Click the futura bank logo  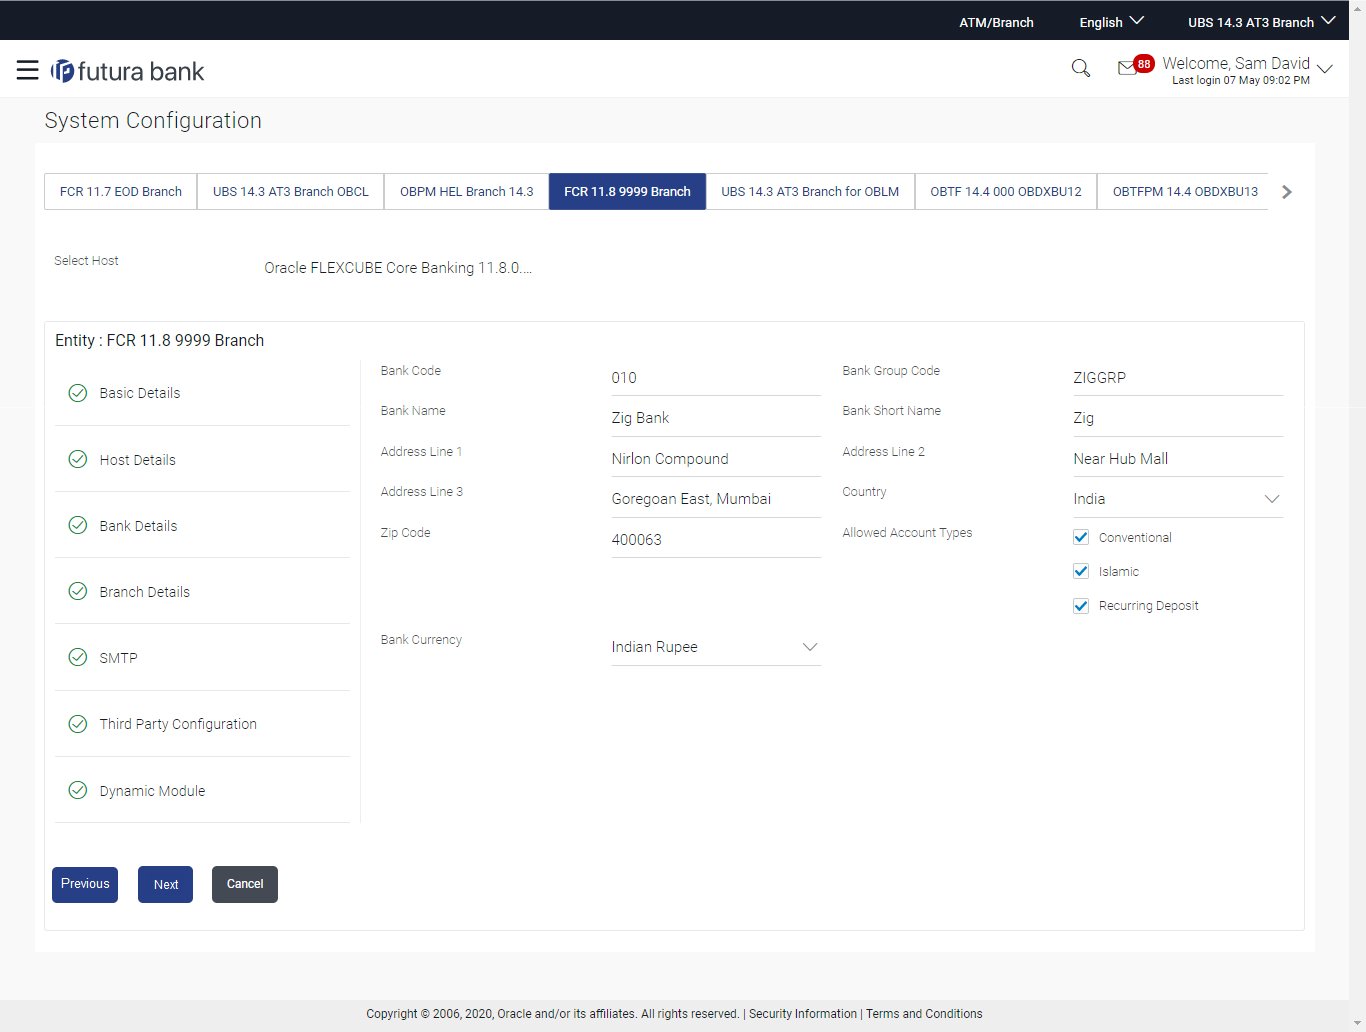click(x=128, y=71)
